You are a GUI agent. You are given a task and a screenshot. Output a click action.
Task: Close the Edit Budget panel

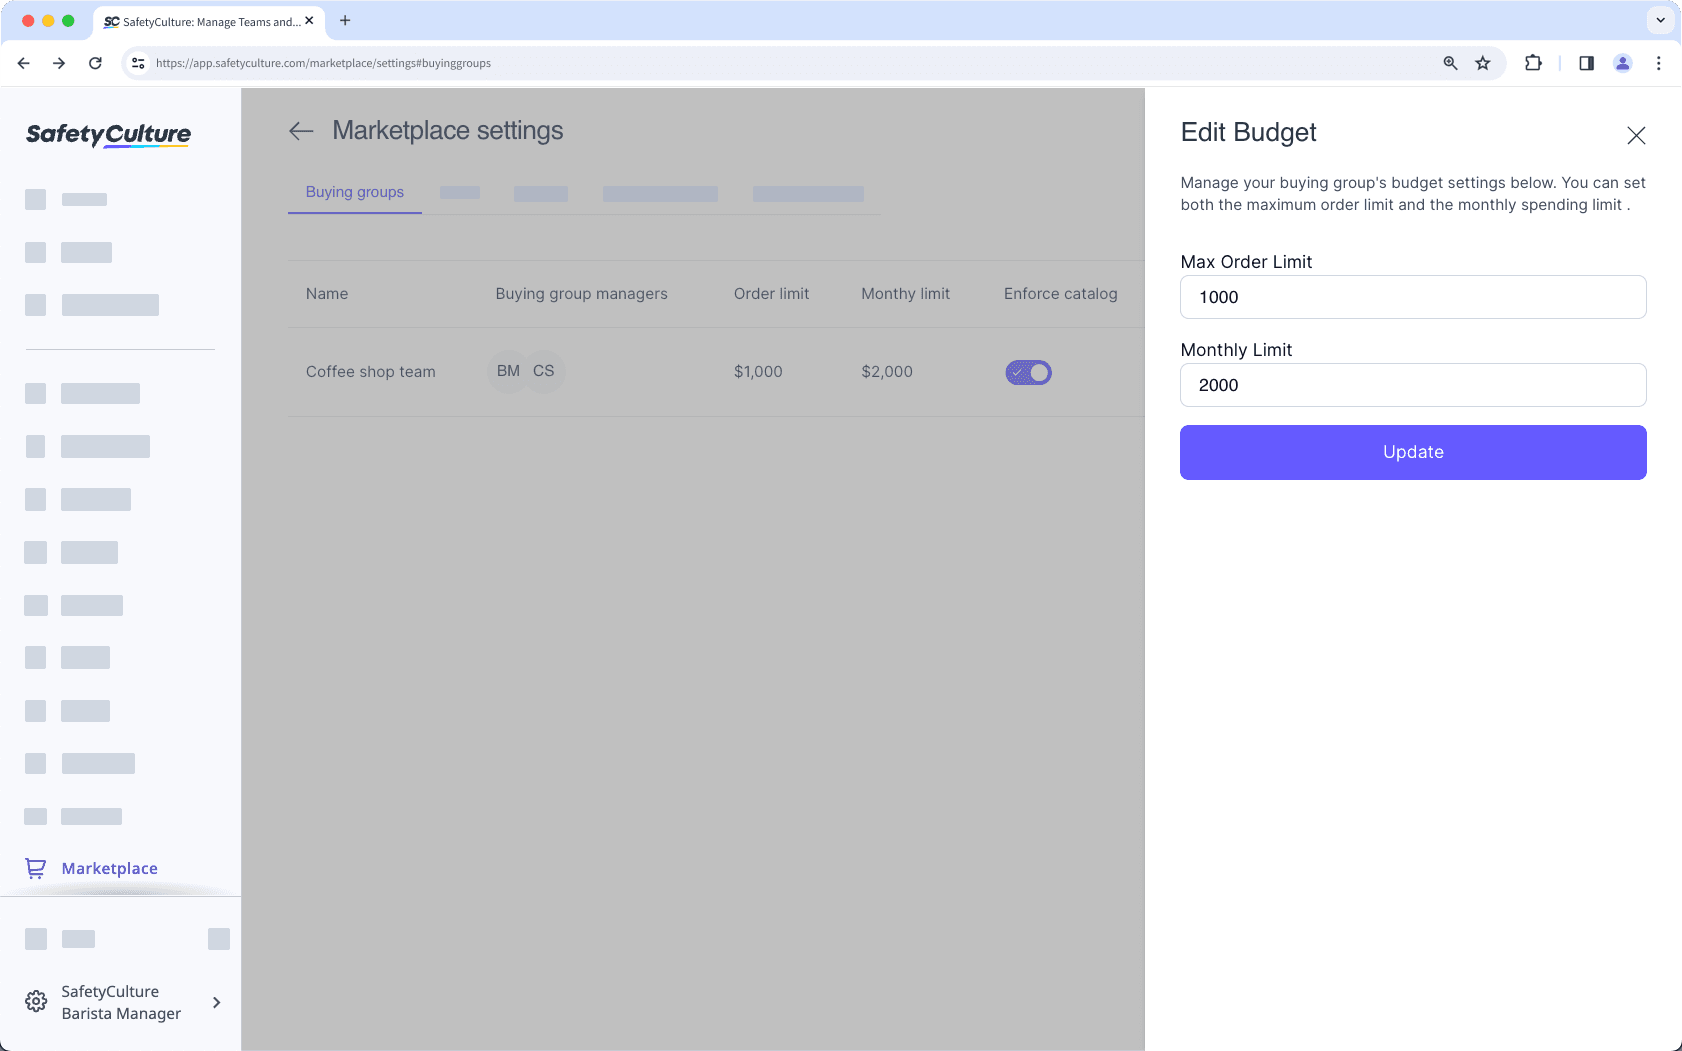click(1636, 135)
